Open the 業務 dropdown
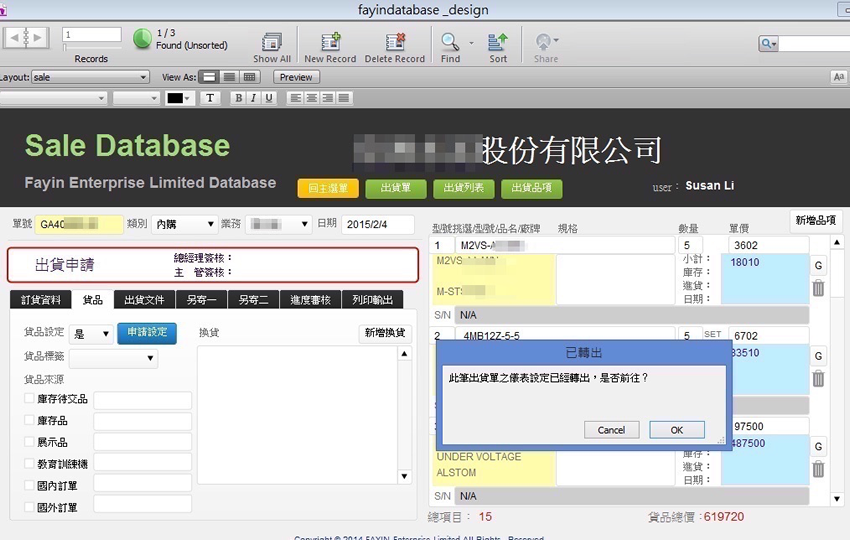Image resolution: width=850 pixels, height=540 pixels. click(279, 224)
